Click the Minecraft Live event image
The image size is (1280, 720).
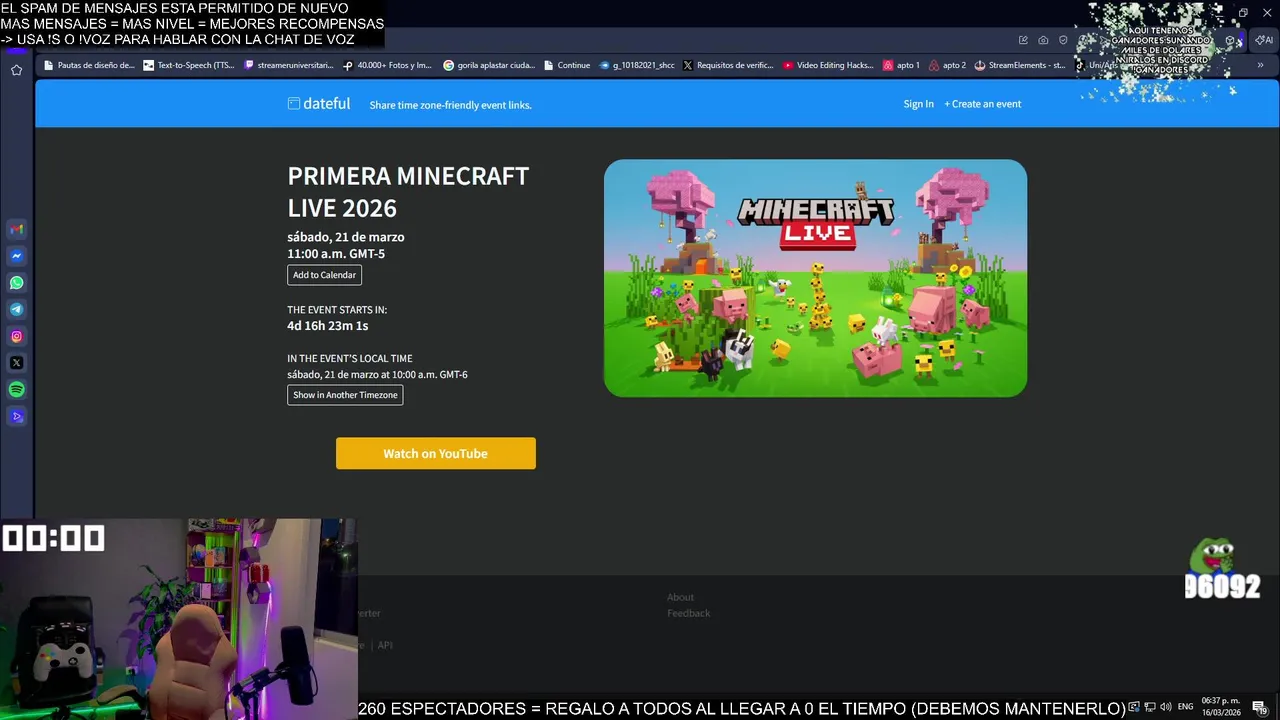point(815,278)
